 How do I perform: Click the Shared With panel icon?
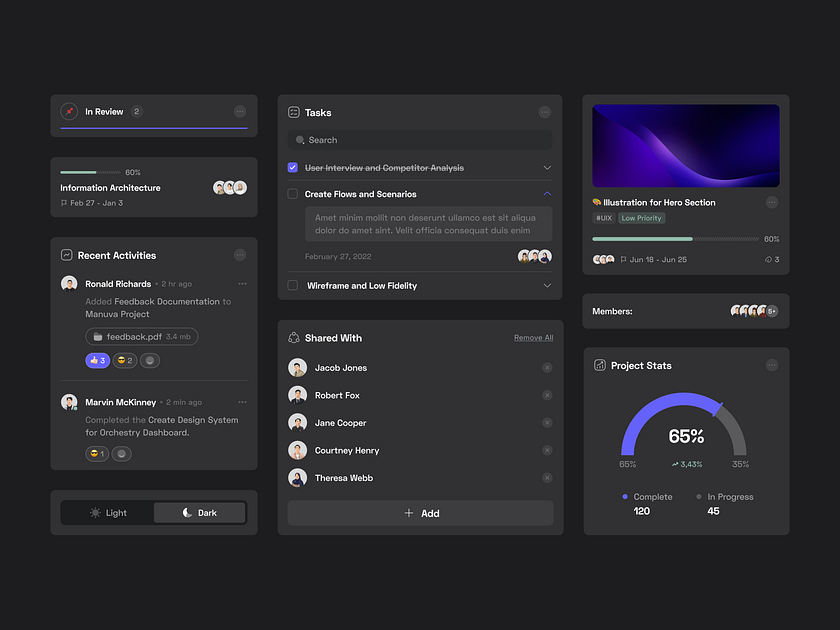[294, 337]
